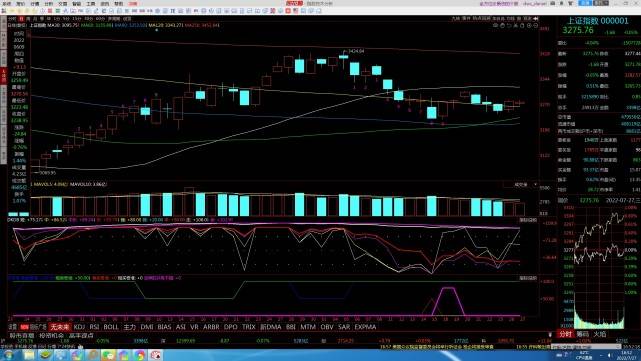This screenshot has width=641, height=361.
Task: Select the BOLL indicator tab
Action: tap(111, 327)
